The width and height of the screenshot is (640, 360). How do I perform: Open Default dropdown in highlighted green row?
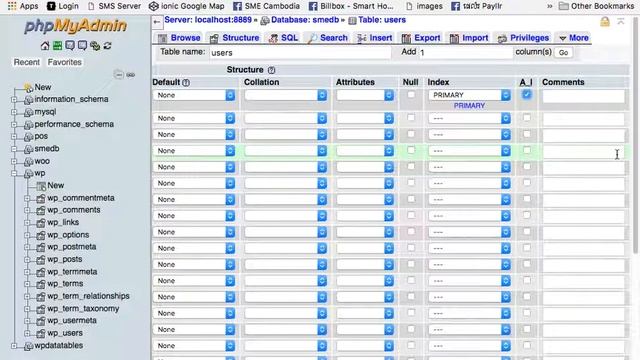(x=194, y=151)
